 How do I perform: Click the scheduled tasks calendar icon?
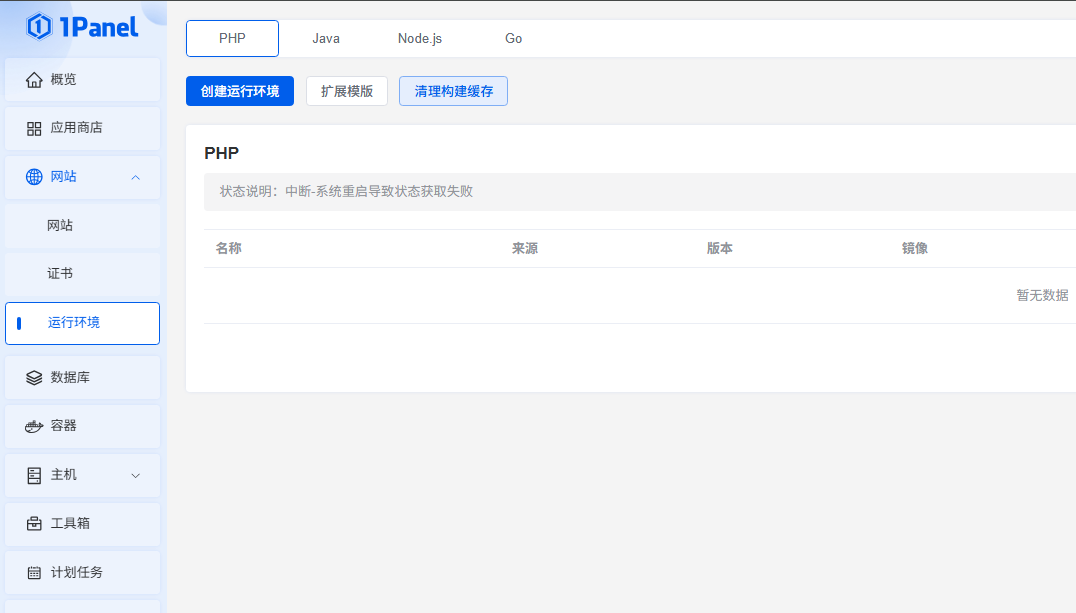pos(34,573)
